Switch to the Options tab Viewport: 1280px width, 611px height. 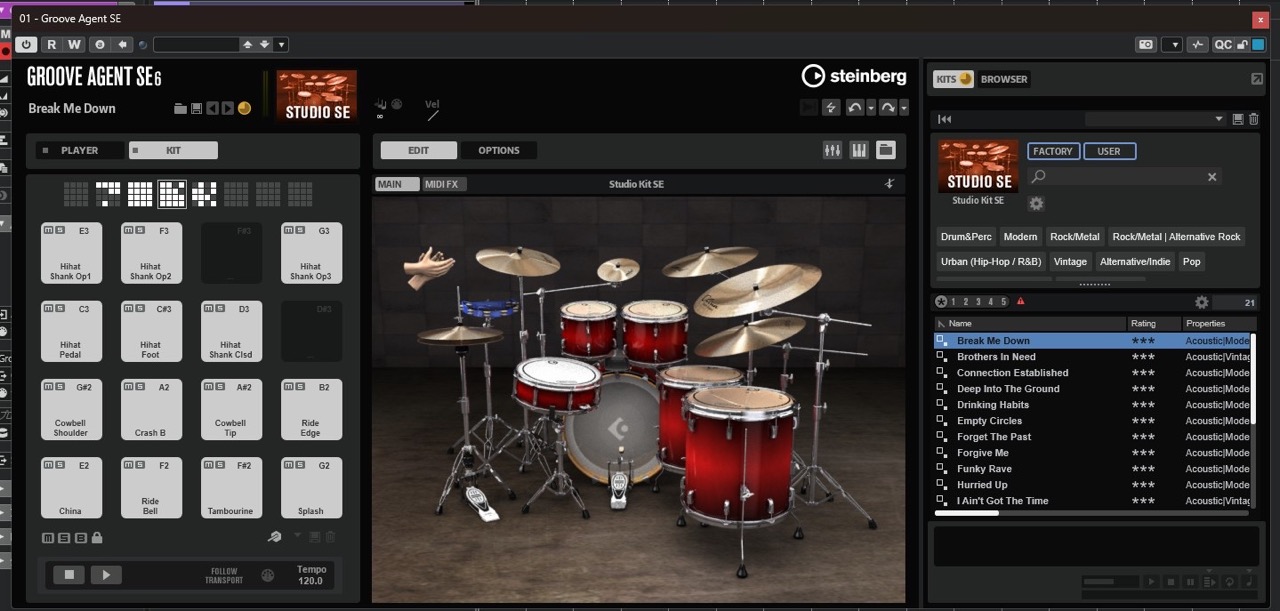(x=498, y=150)
